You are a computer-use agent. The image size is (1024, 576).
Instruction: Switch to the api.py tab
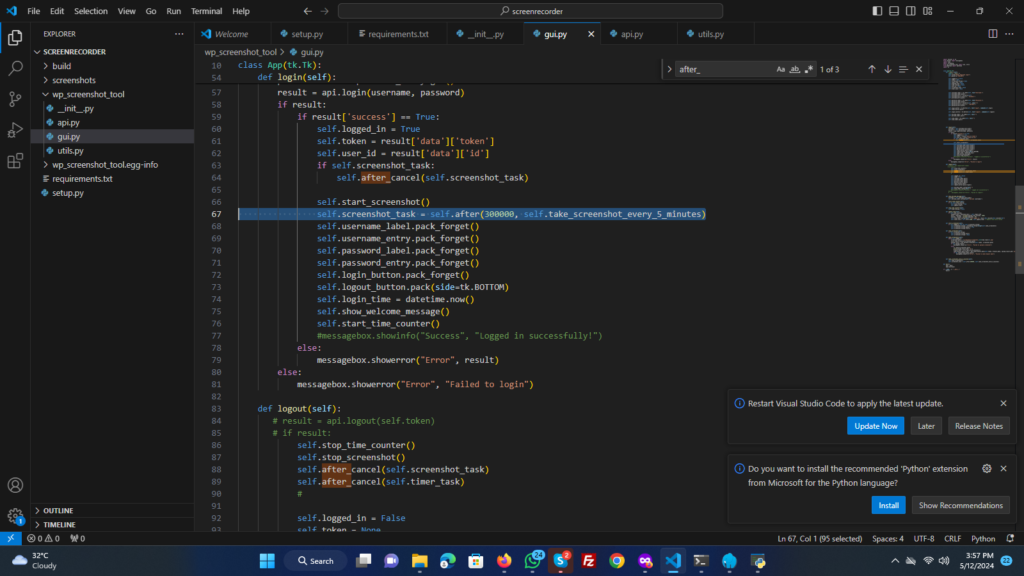630,34
